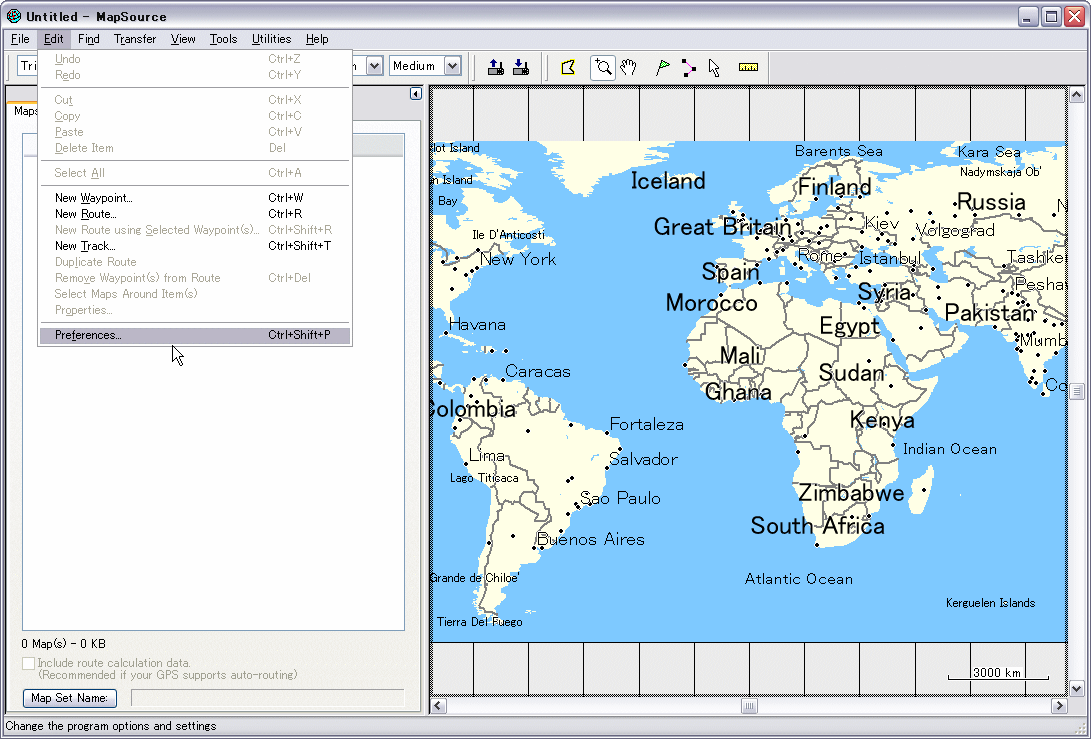
Task: Open the Utilities menu
Action: point(271,39)
